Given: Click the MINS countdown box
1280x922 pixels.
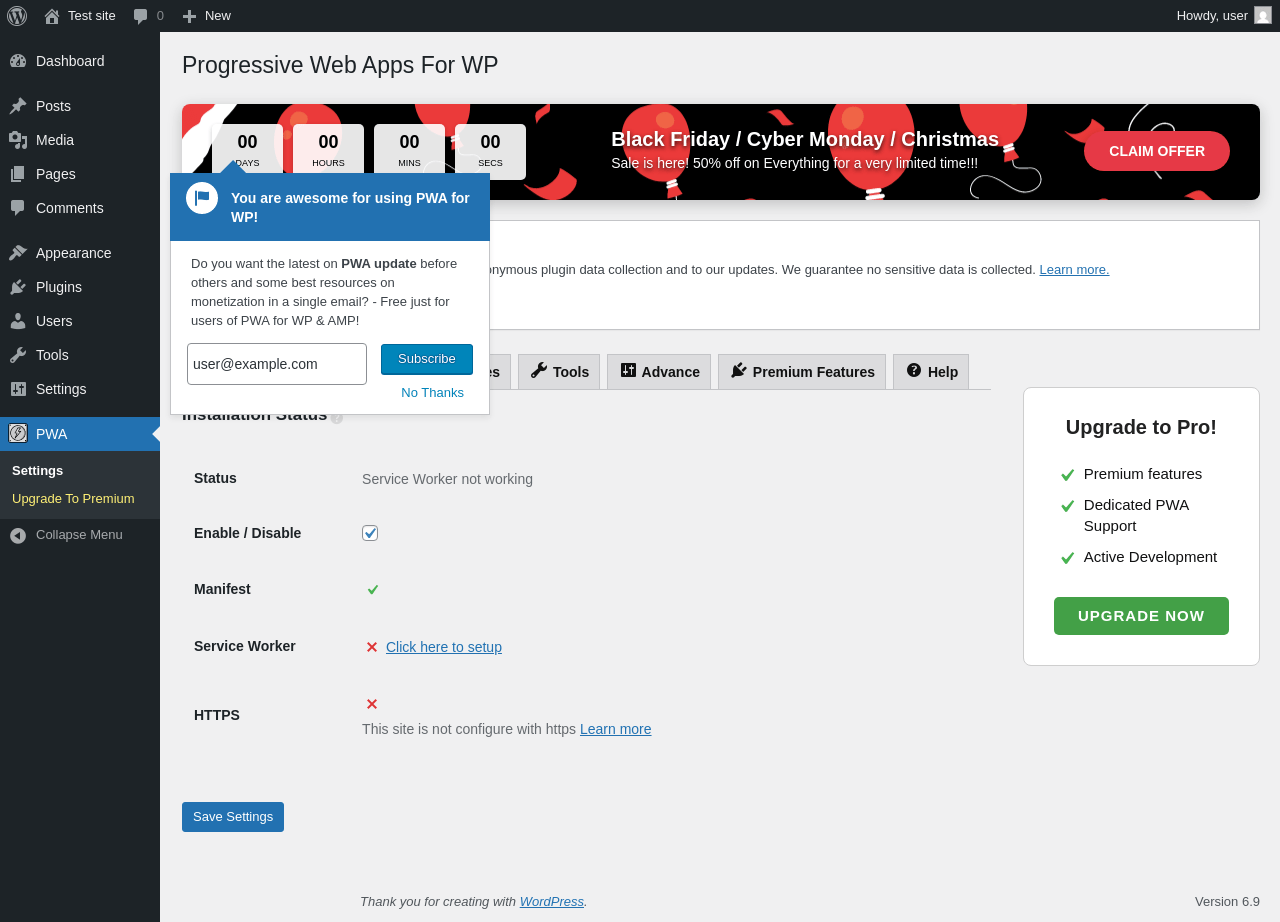Looking at the screenshot, I should pyautogui.click(x=409, y=152).
